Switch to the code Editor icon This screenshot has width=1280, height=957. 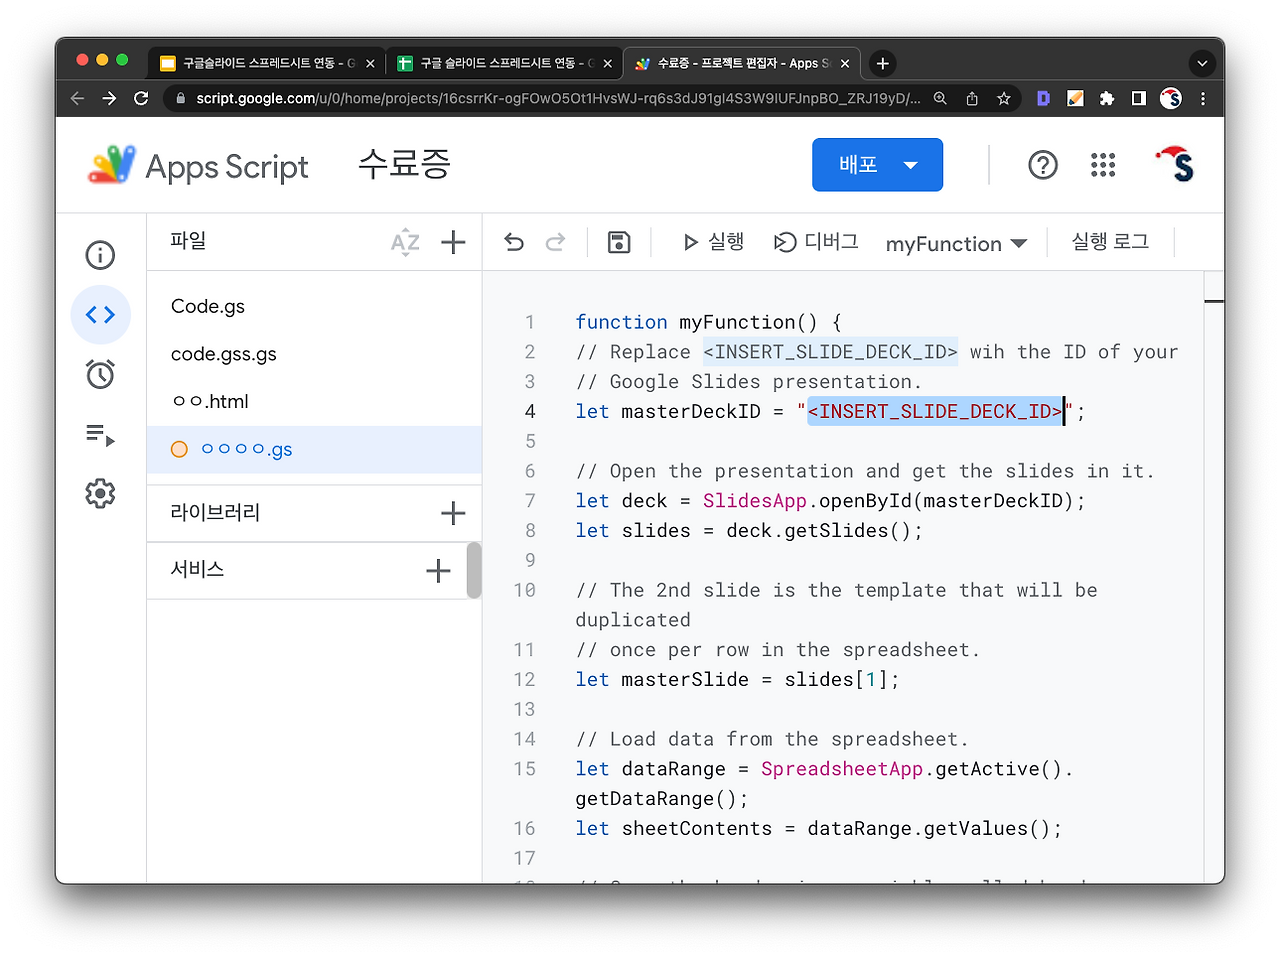point(100,315)
